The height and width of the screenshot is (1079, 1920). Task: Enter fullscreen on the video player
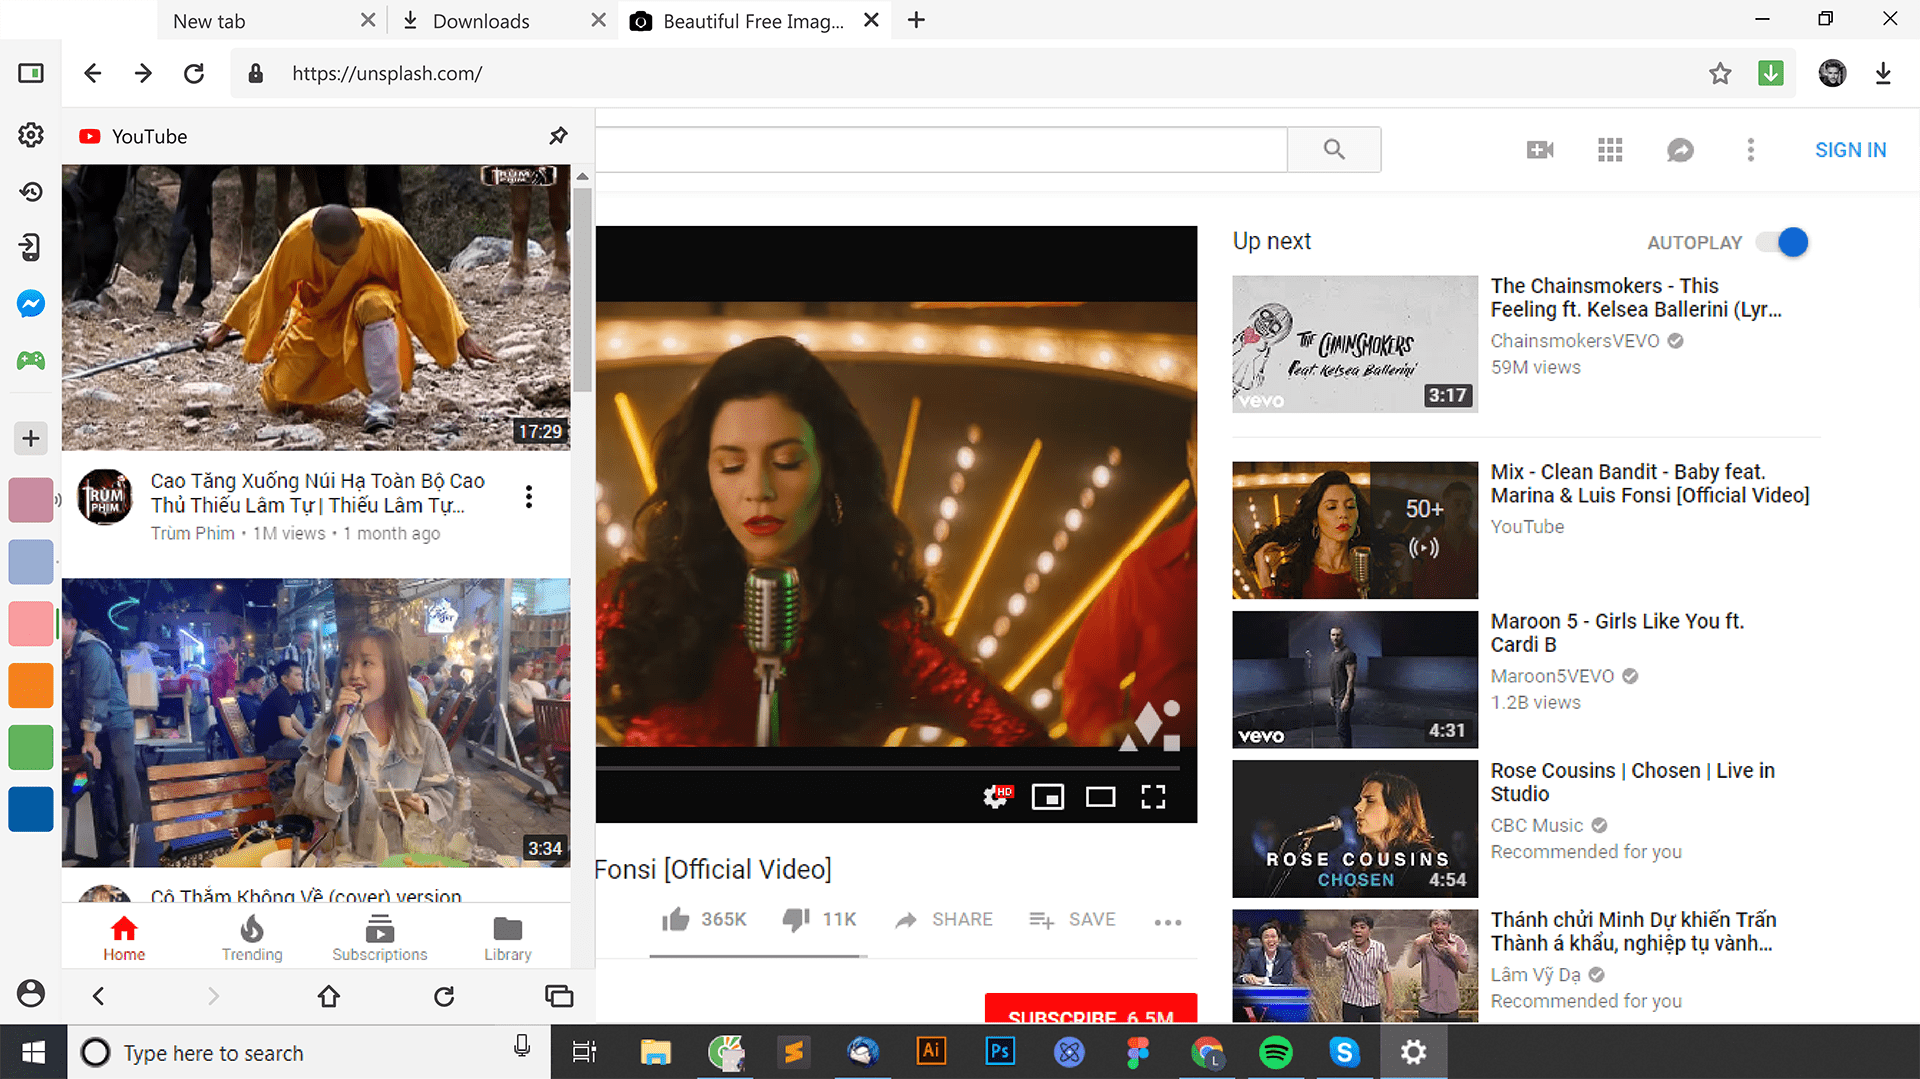(x=1154, y=797)
